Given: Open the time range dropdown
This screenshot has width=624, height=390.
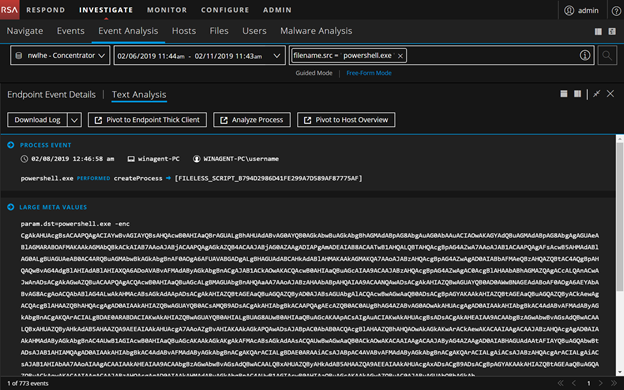Looking at the screenshot, I should (x=199, y=56).
